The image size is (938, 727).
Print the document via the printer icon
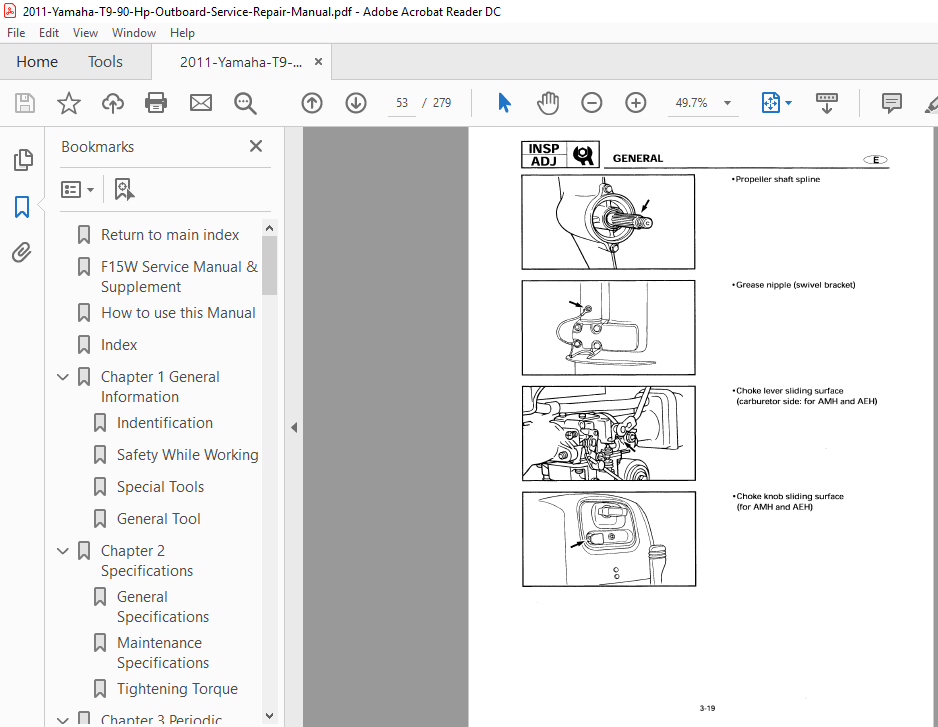click(x=156, y=103)
